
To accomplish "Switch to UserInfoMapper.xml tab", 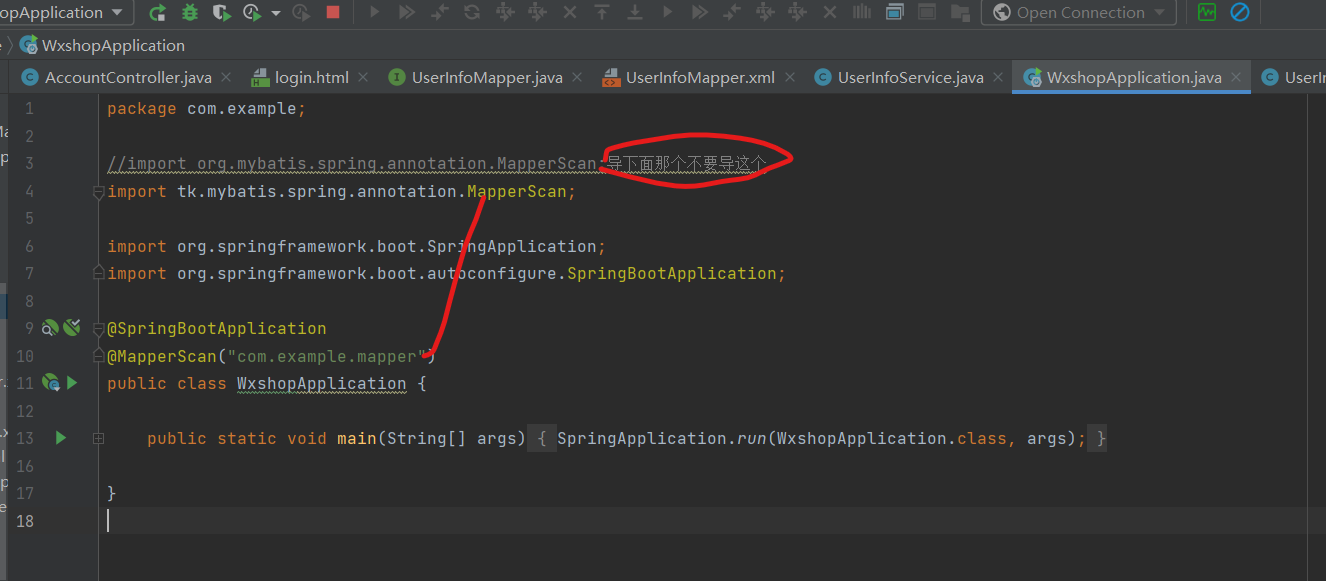I will [x=700, y=77].
